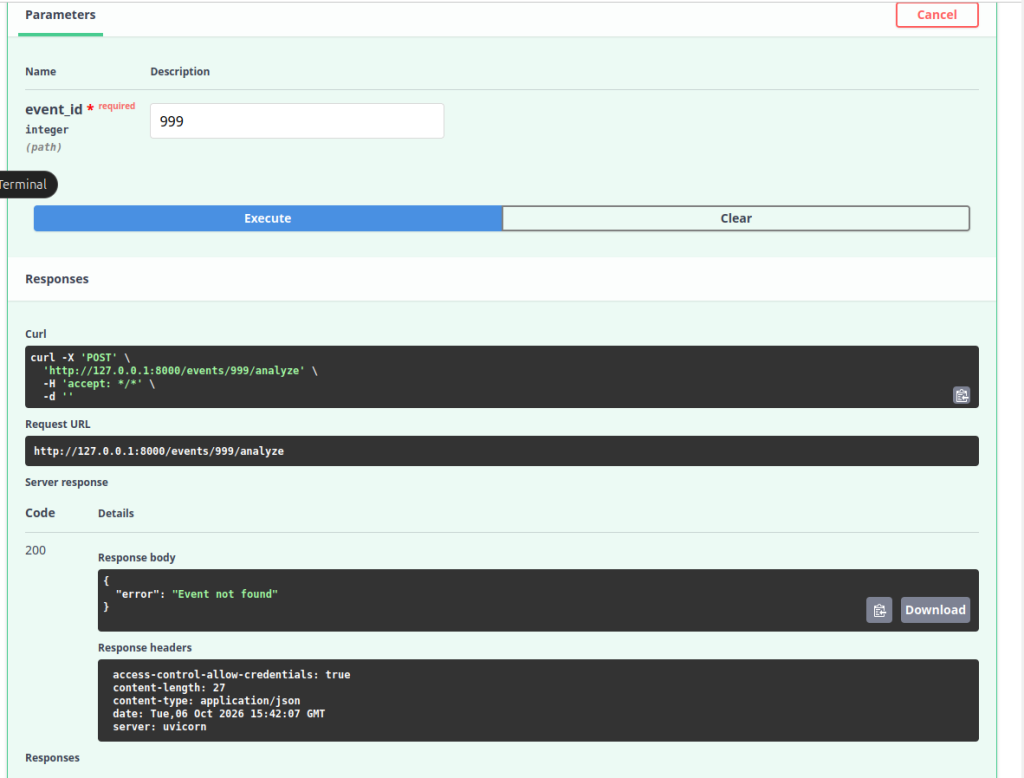Screen dimensions: 1024x778
Task: Open the Terminal dock tooltip label
Action: [25, 184]
